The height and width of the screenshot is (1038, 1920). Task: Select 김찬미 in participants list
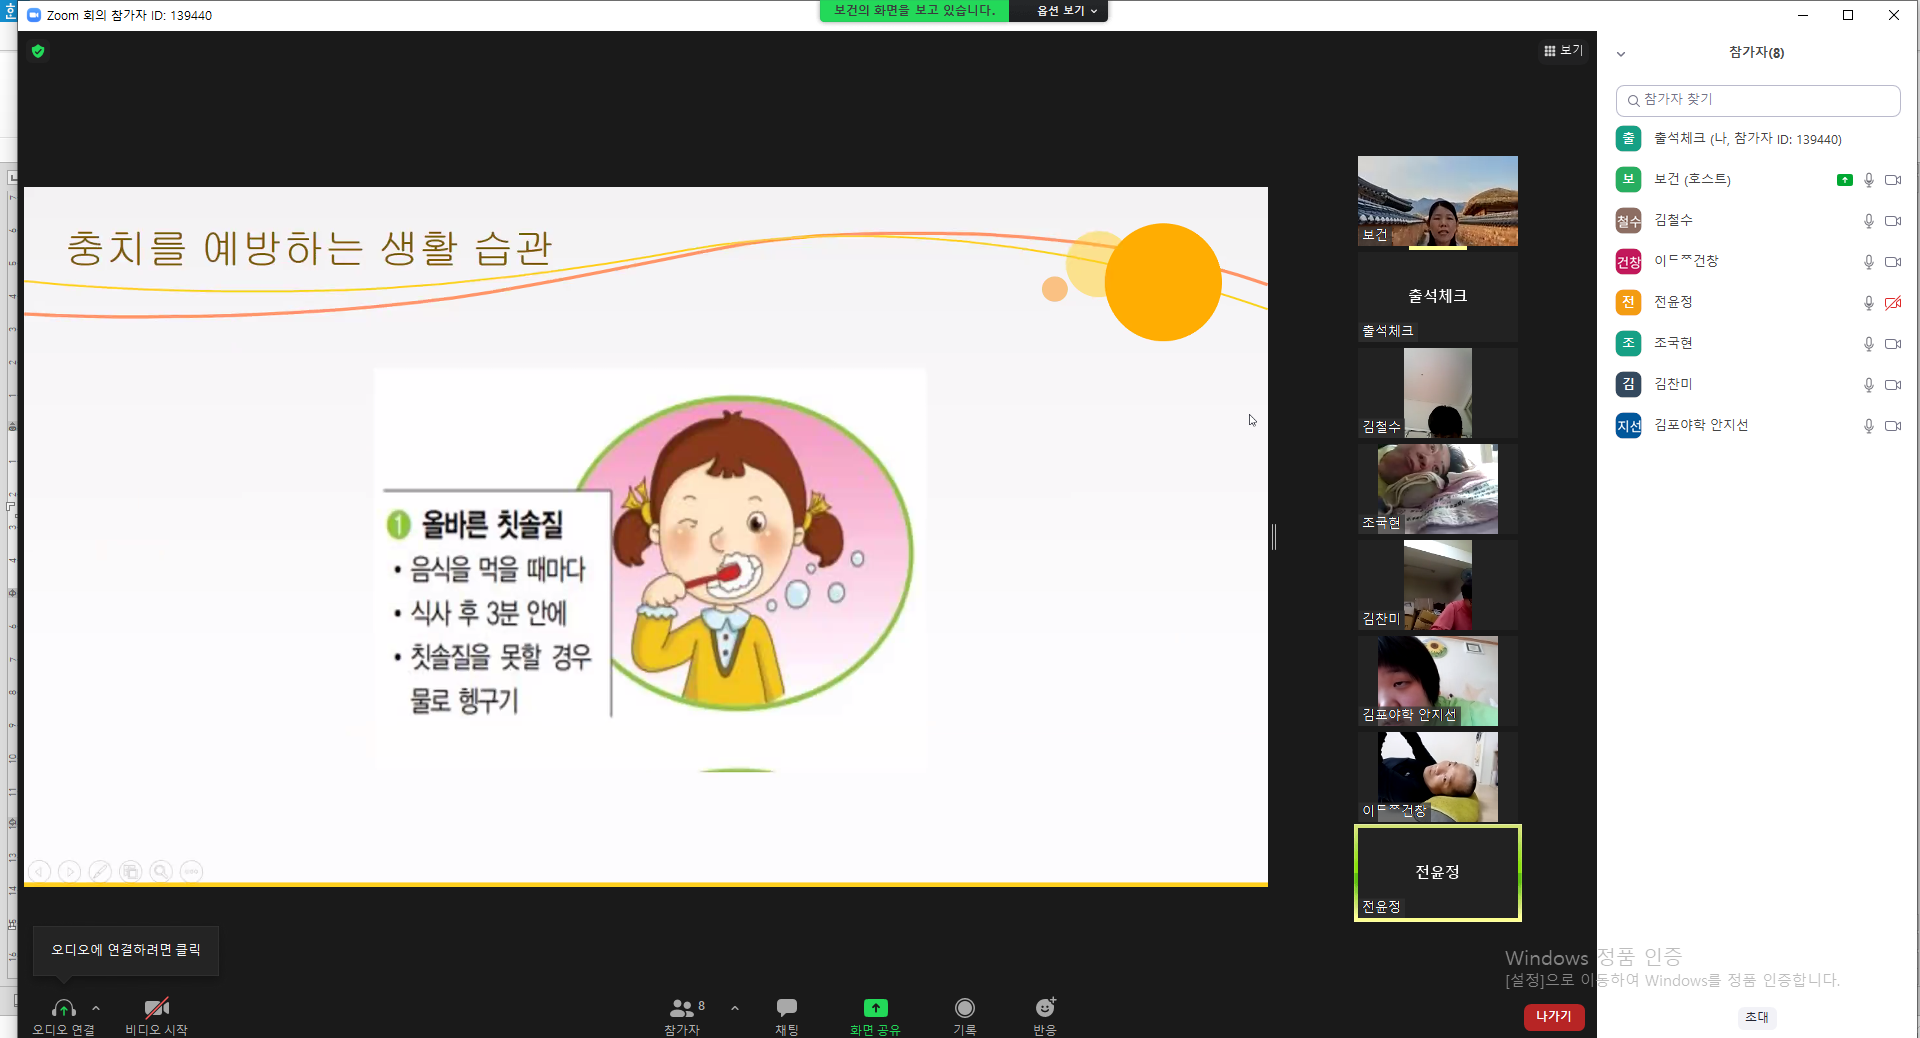[1758, 385]
